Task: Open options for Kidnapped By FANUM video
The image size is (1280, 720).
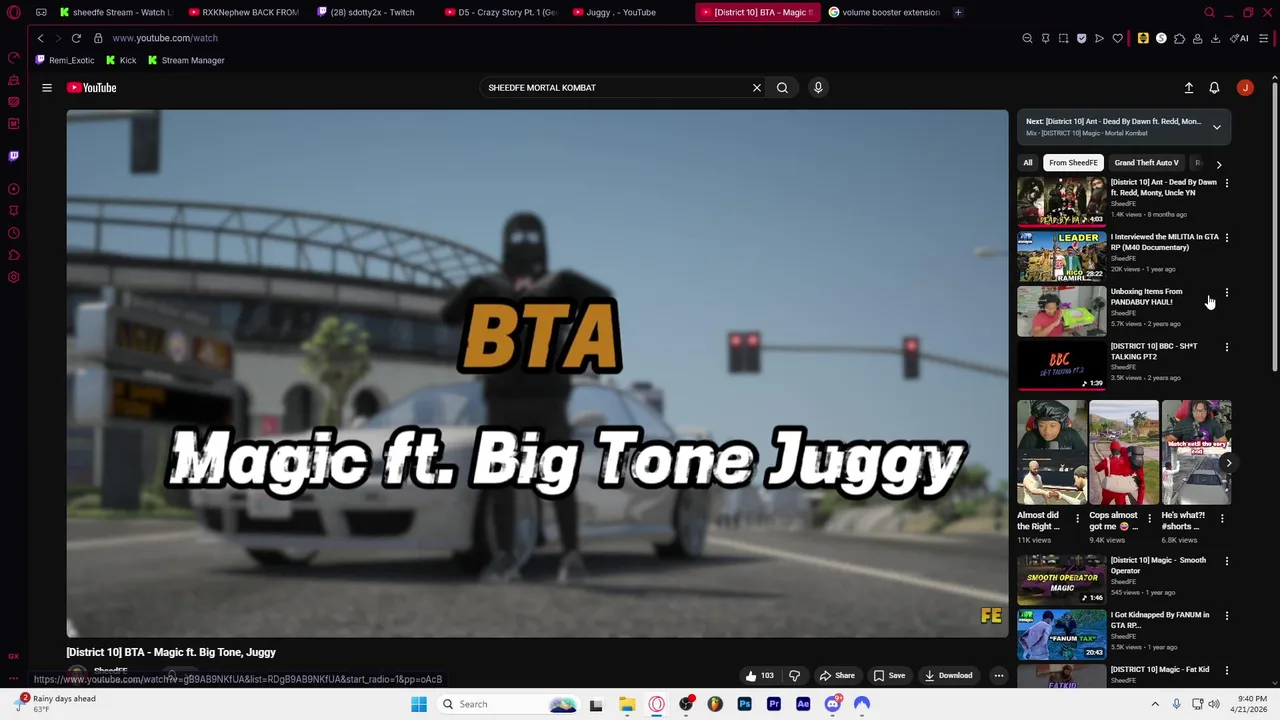Action: (x=1227, y=616)
